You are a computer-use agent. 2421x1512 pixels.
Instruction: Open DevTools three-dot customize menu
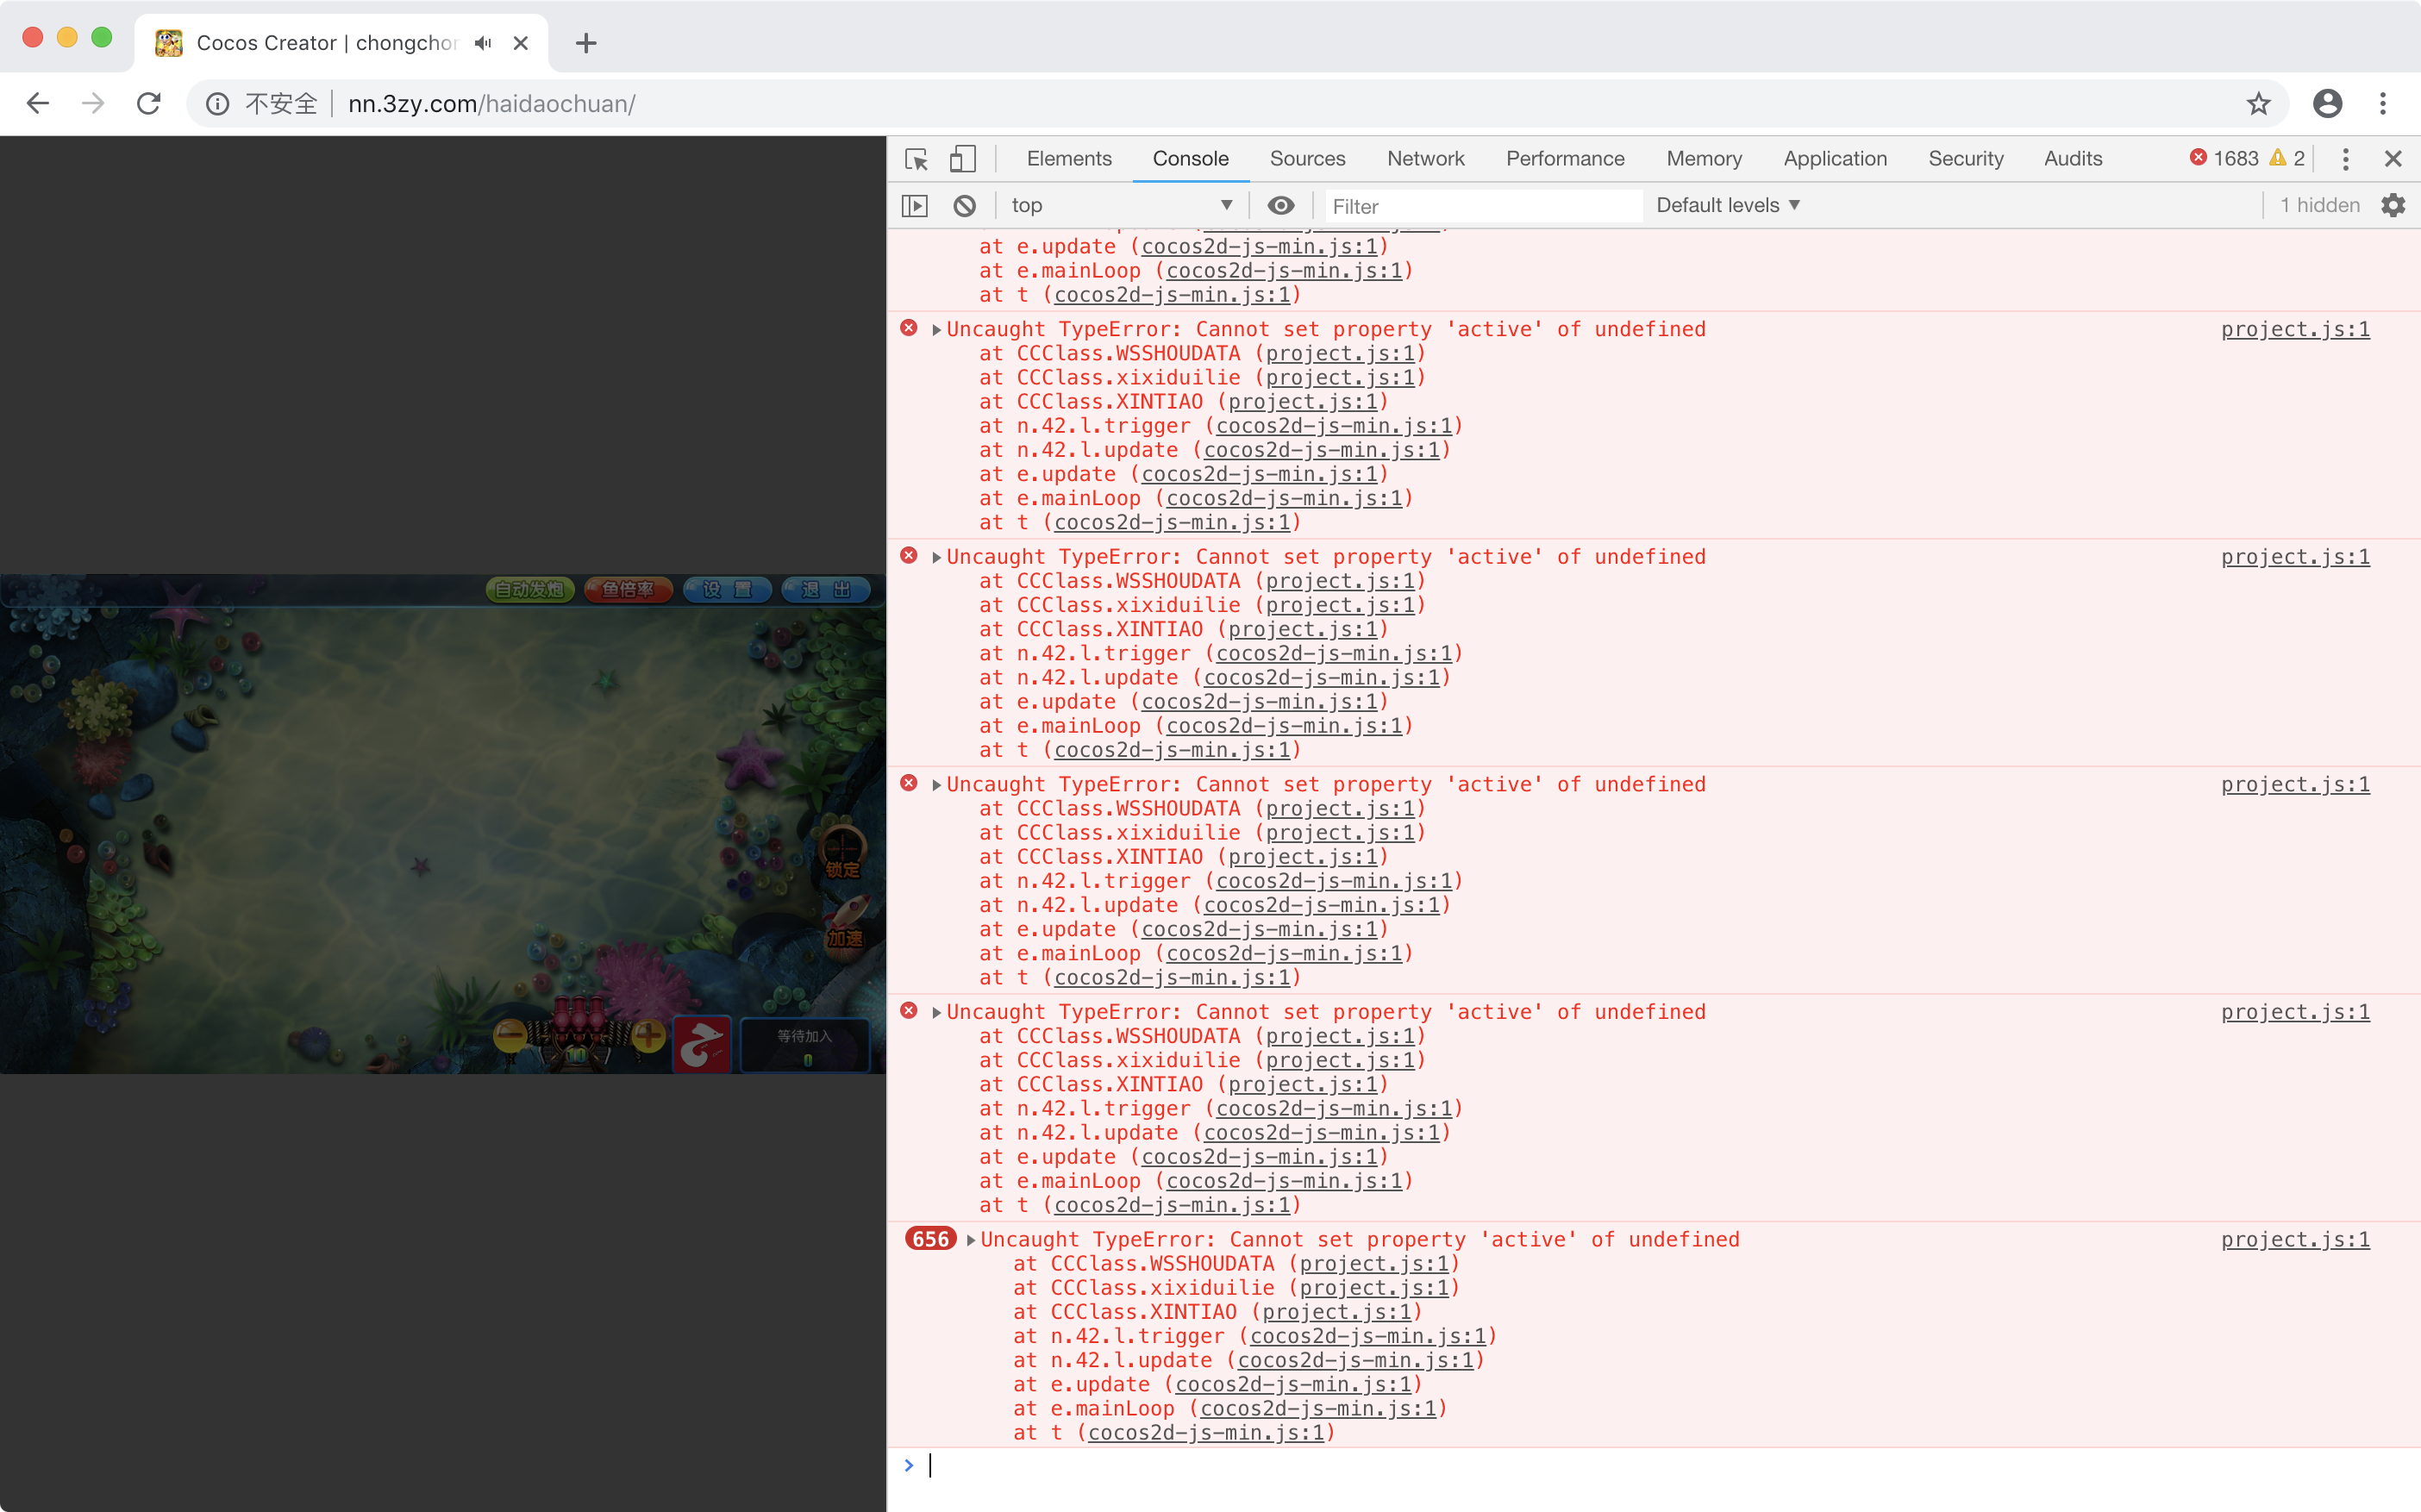(2345, 159)
